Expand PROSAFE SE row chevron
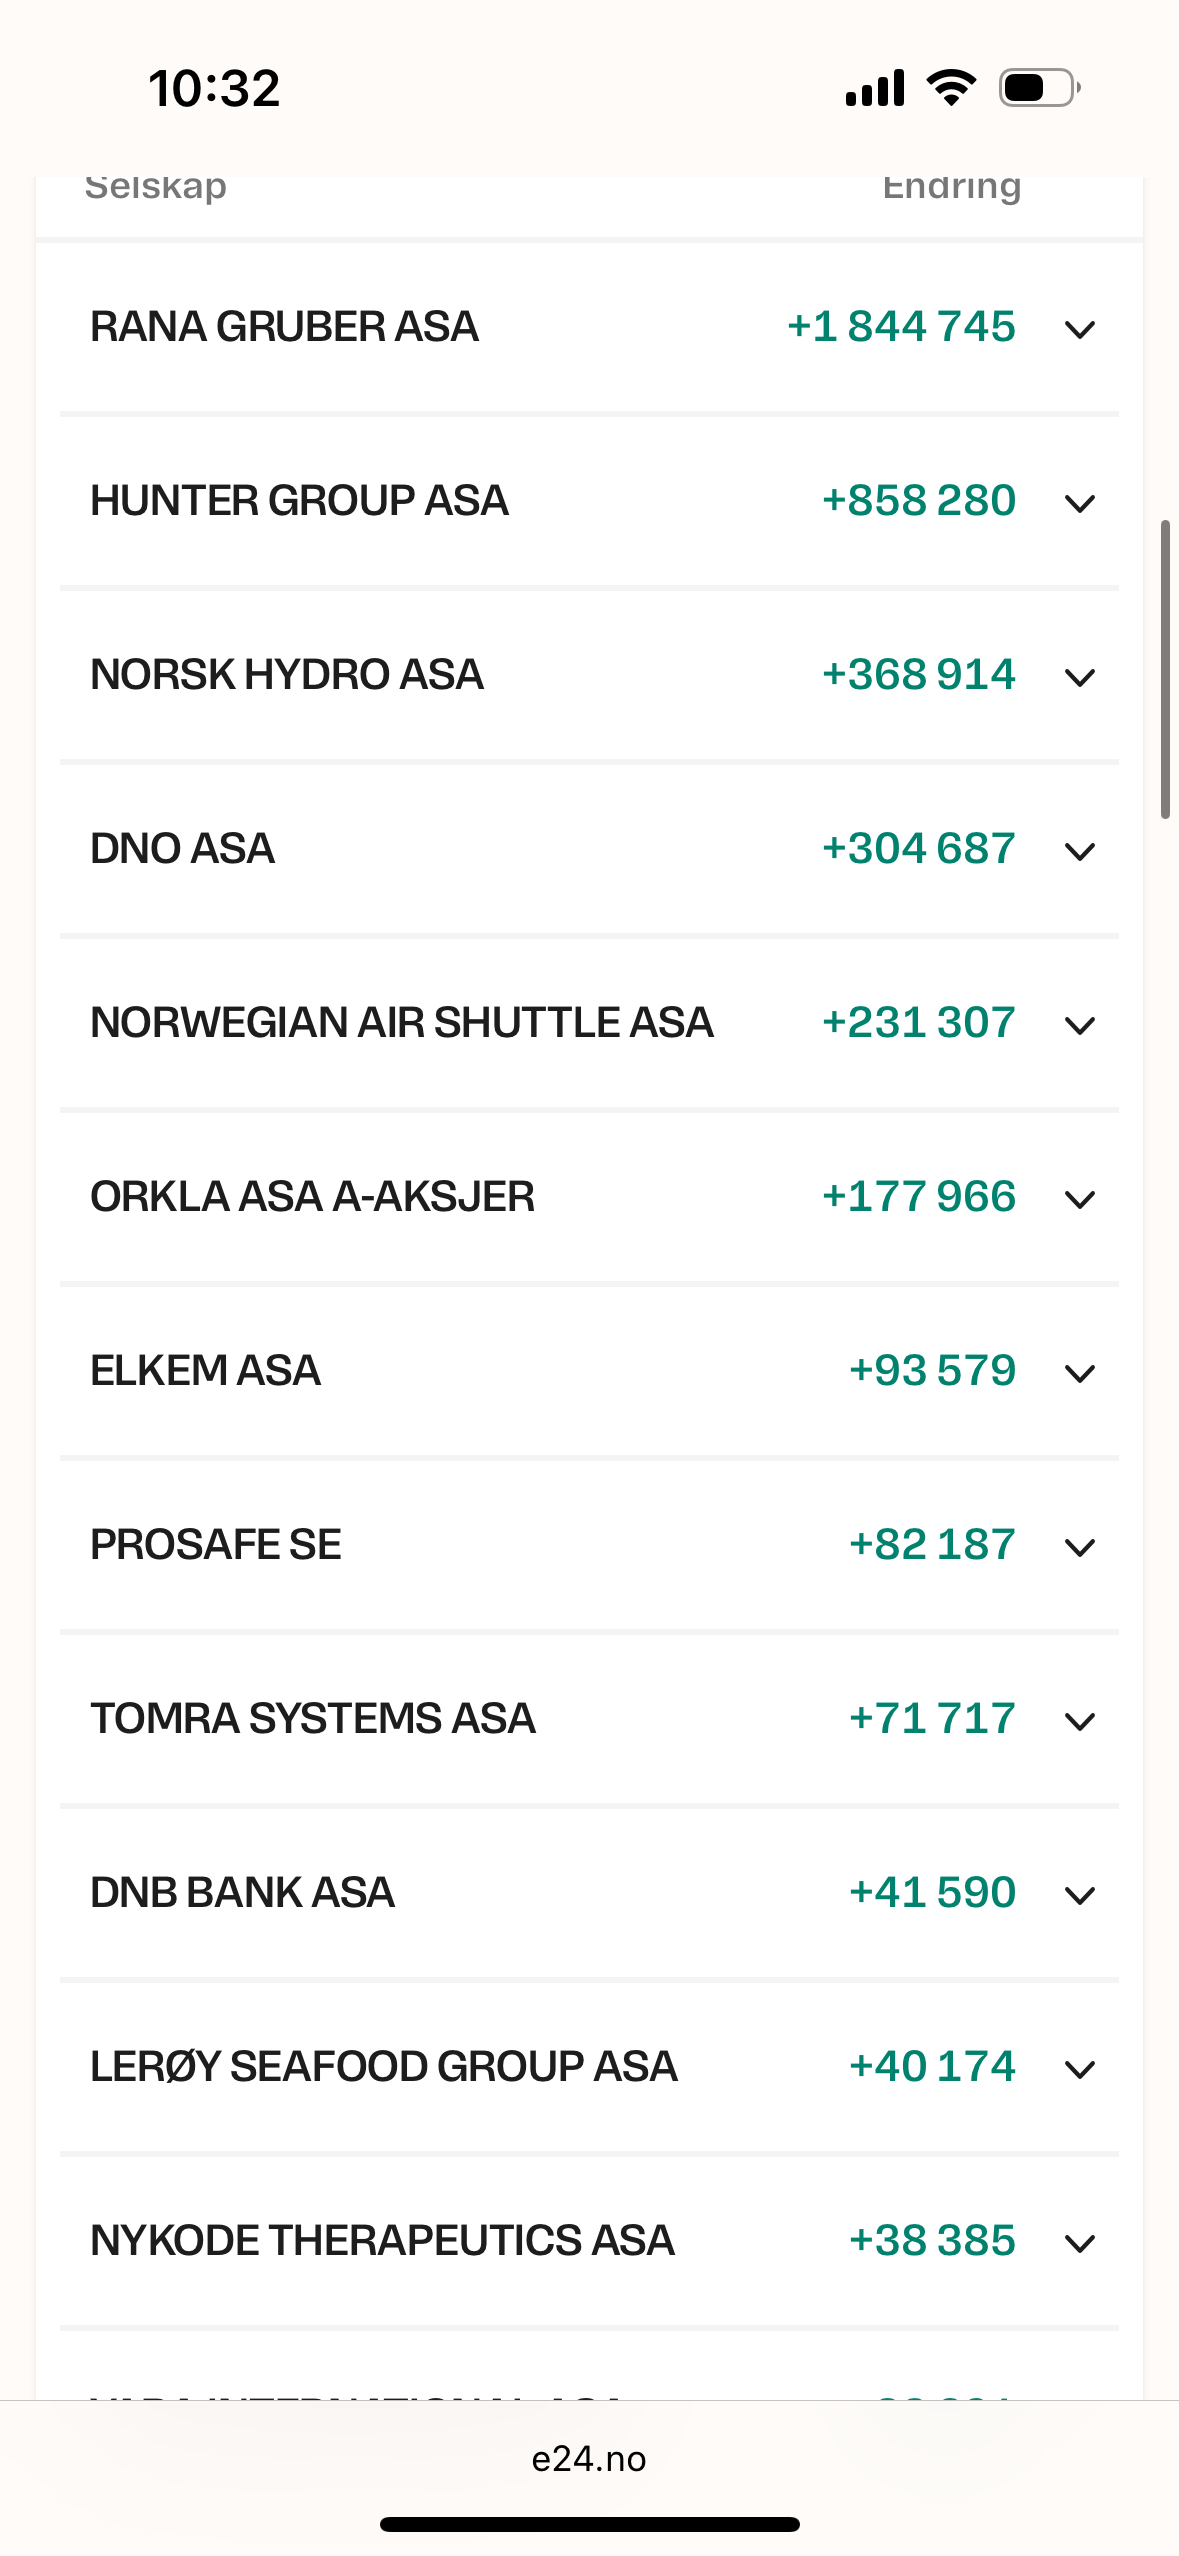Screen dimensions: 1179x2556 tap(1080, 1547)
